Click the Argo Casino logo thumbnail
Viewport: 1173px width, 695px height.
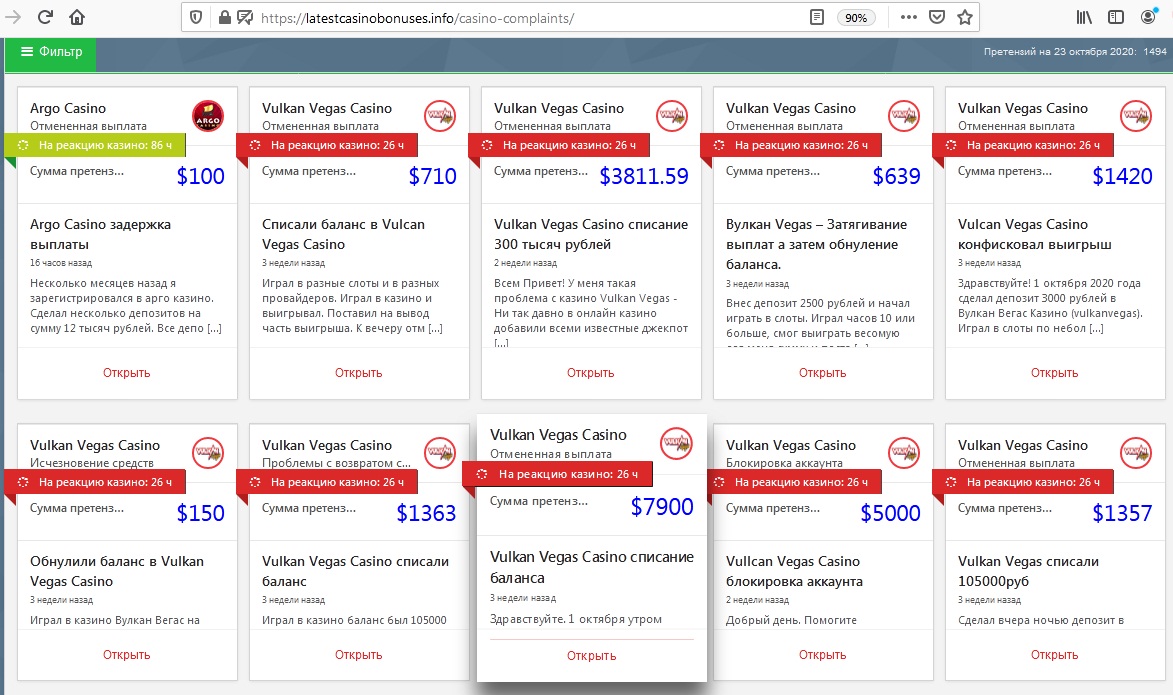pyautogui.click(x=207, y=116)
